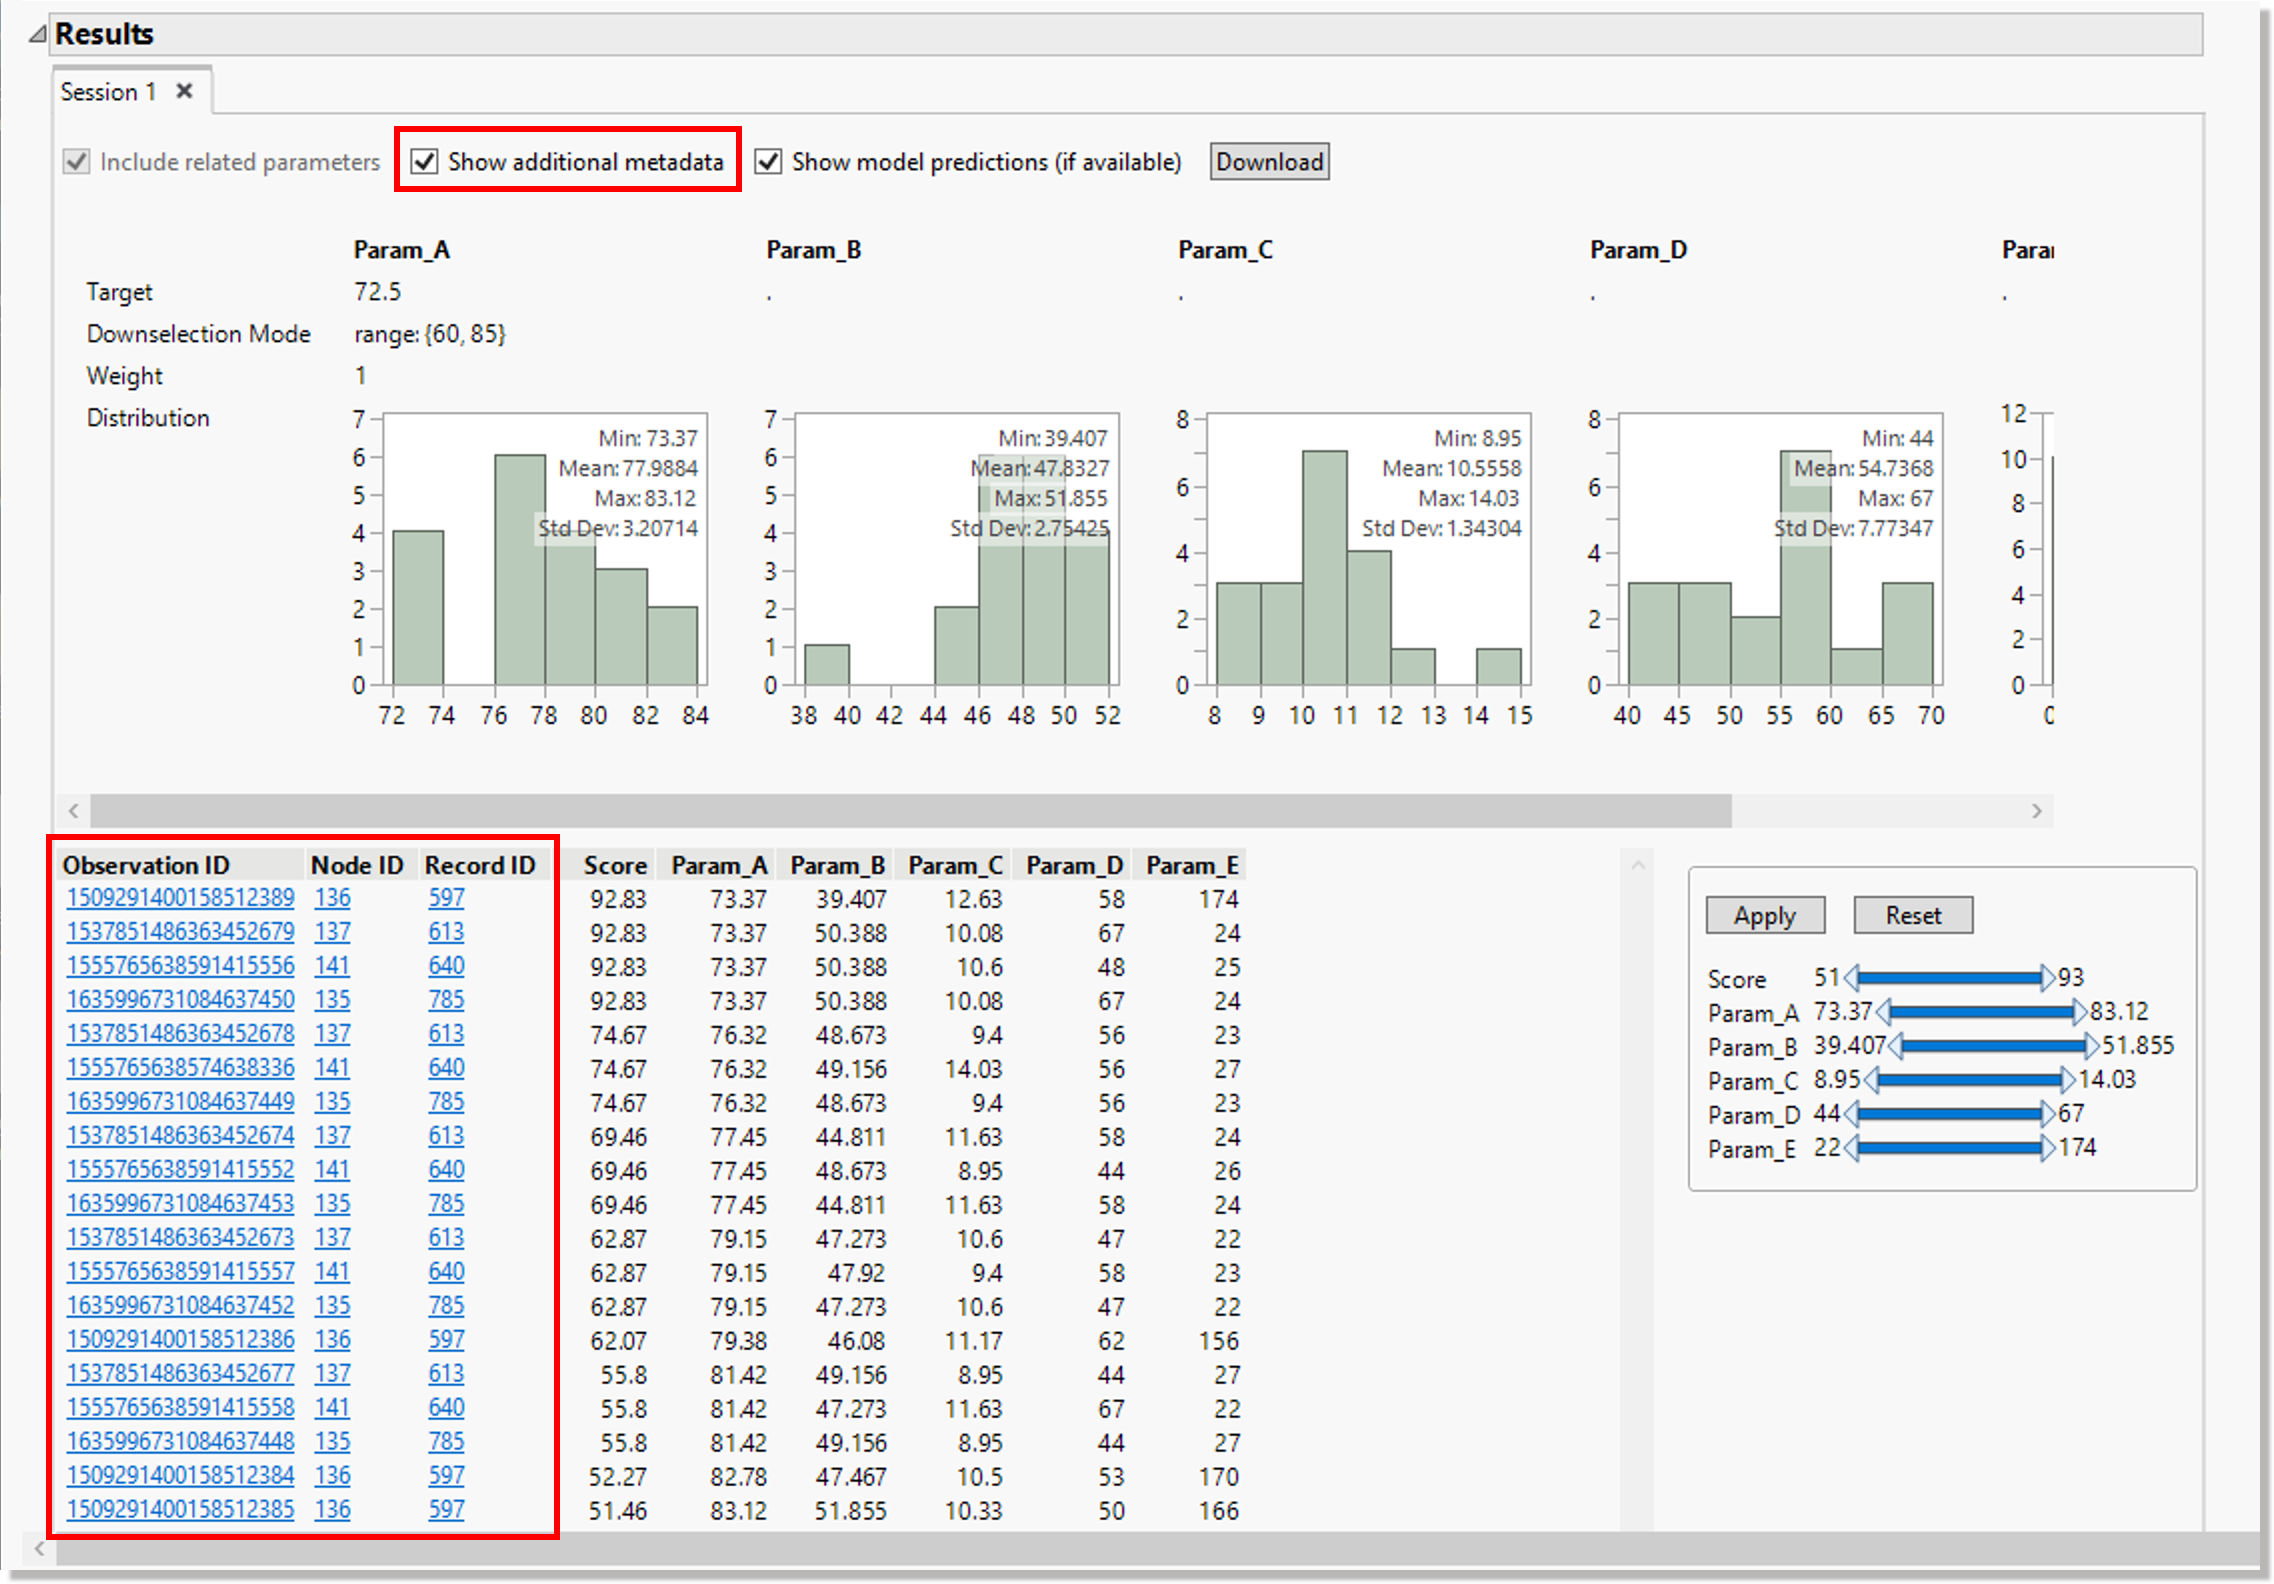Open observation 1537851486363452679 link
Screen dimensions: 2274x1584
coord(181,932)
